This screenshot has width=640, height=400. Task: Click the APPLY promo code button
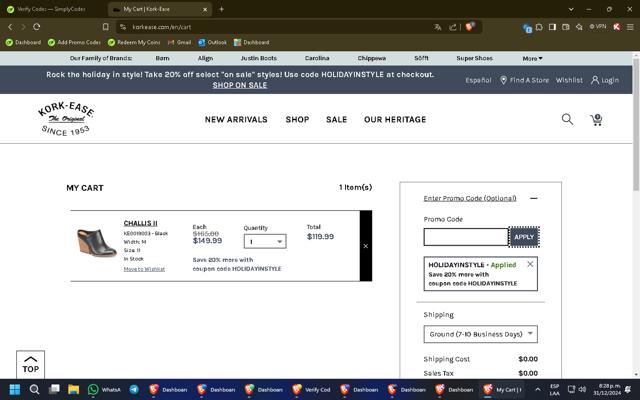pyautogui.click(x=524, y=237)
